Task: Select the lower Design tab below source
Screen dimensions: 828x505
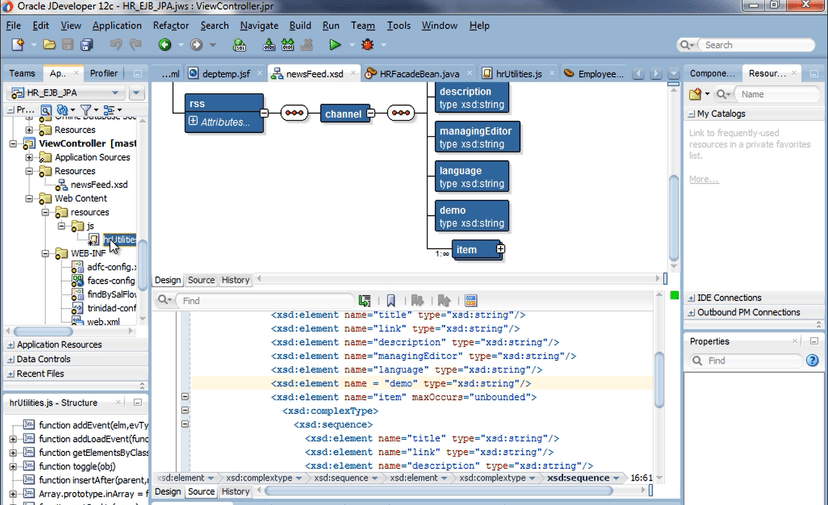Action: click(168, 491)
